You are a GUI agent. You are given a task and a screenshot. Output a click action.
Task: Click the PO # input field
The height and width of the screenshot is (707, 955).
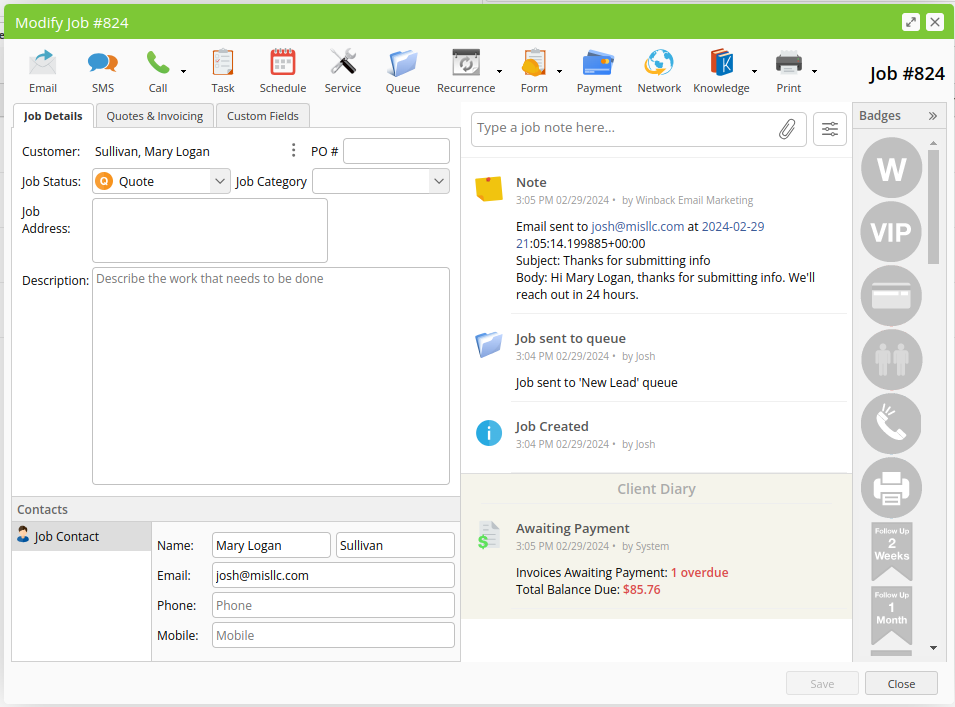pyautogui.click(x=396, y=151)
